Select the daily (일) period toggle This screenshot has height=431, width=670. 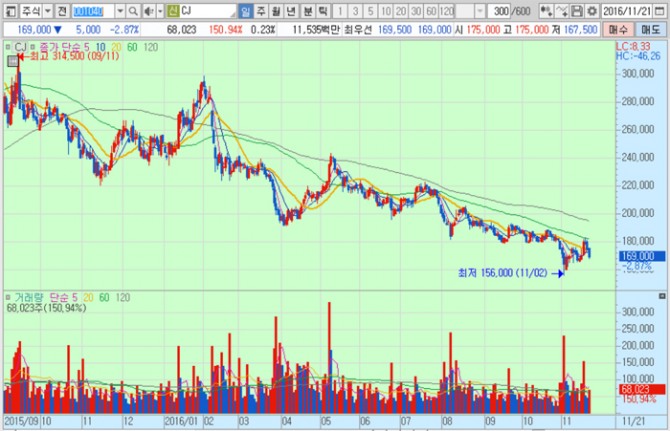(247, 10)
